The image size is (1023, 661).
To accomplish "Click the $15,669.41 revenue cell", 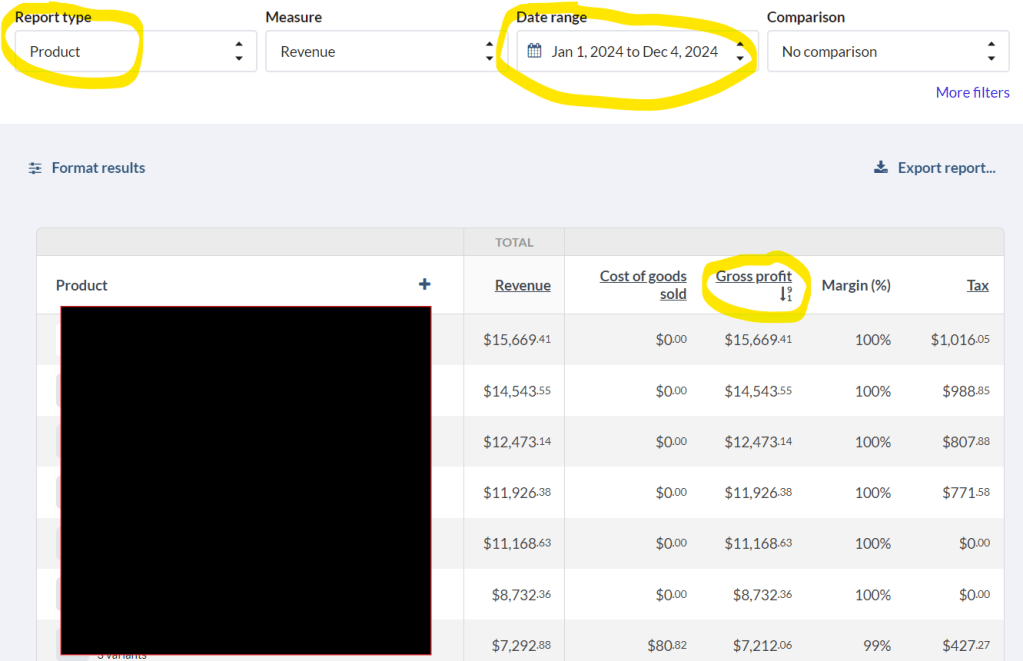I will 516,340.
